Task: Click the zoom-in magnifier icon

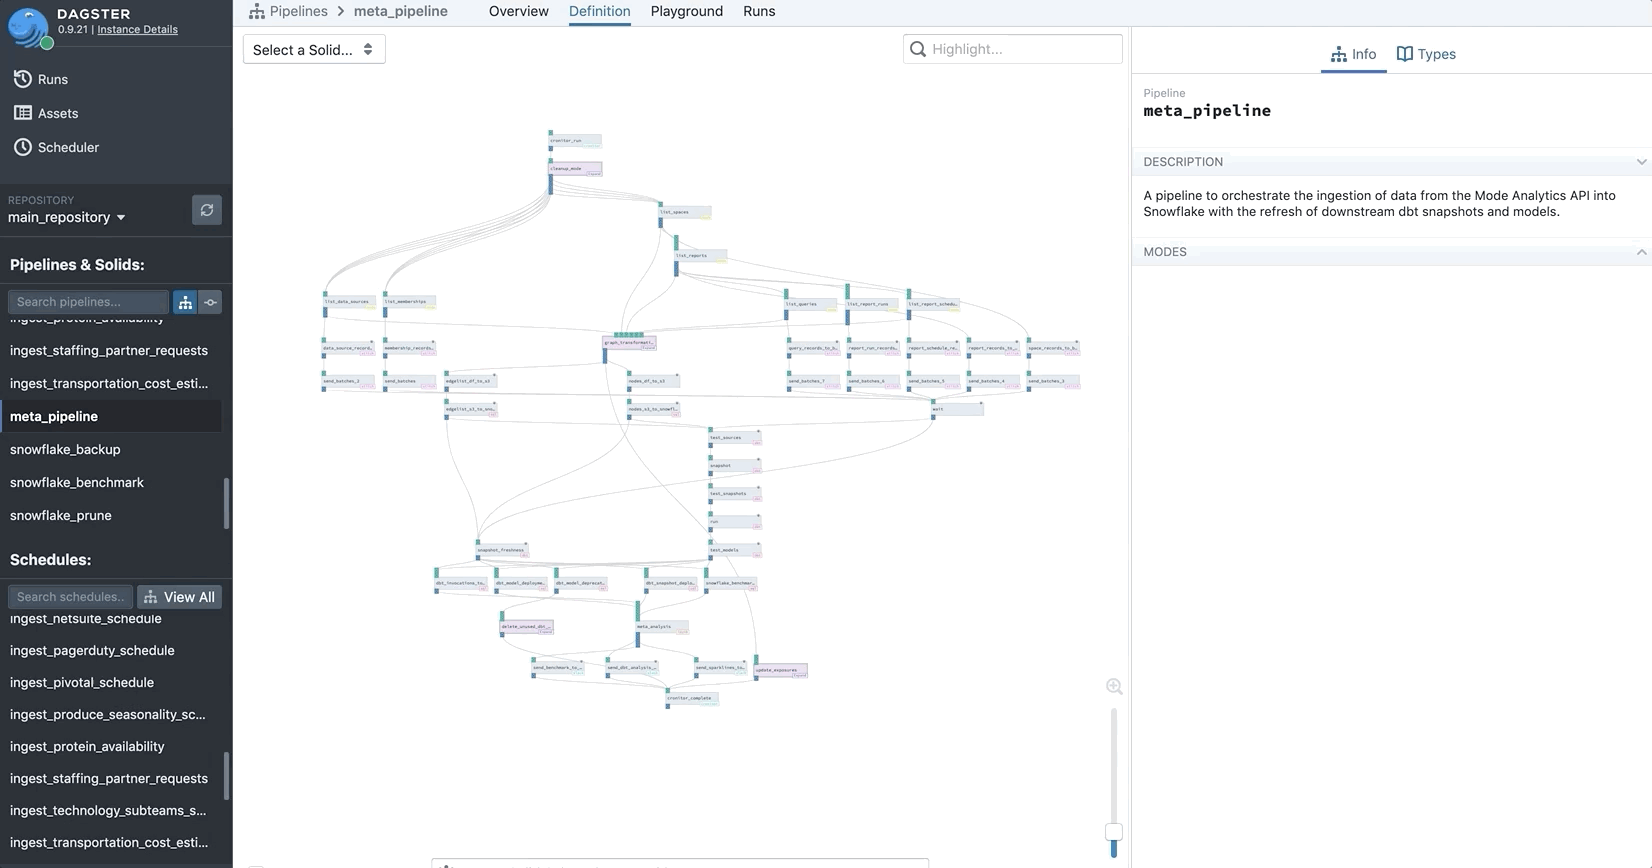Action: (x=1114, y=687)
